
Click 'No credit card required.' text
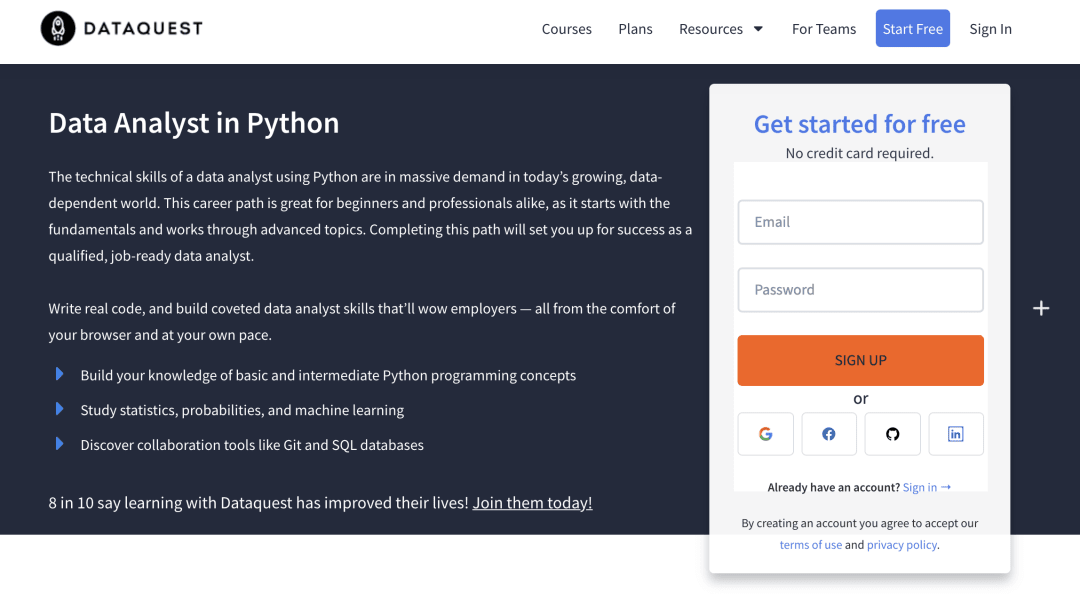860,153
